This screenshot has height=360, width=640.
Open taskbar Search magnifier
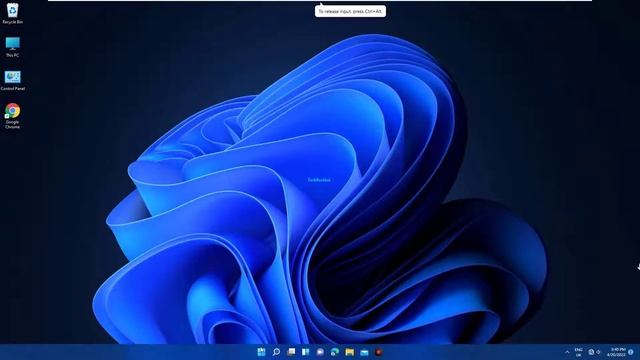[276, 352]
